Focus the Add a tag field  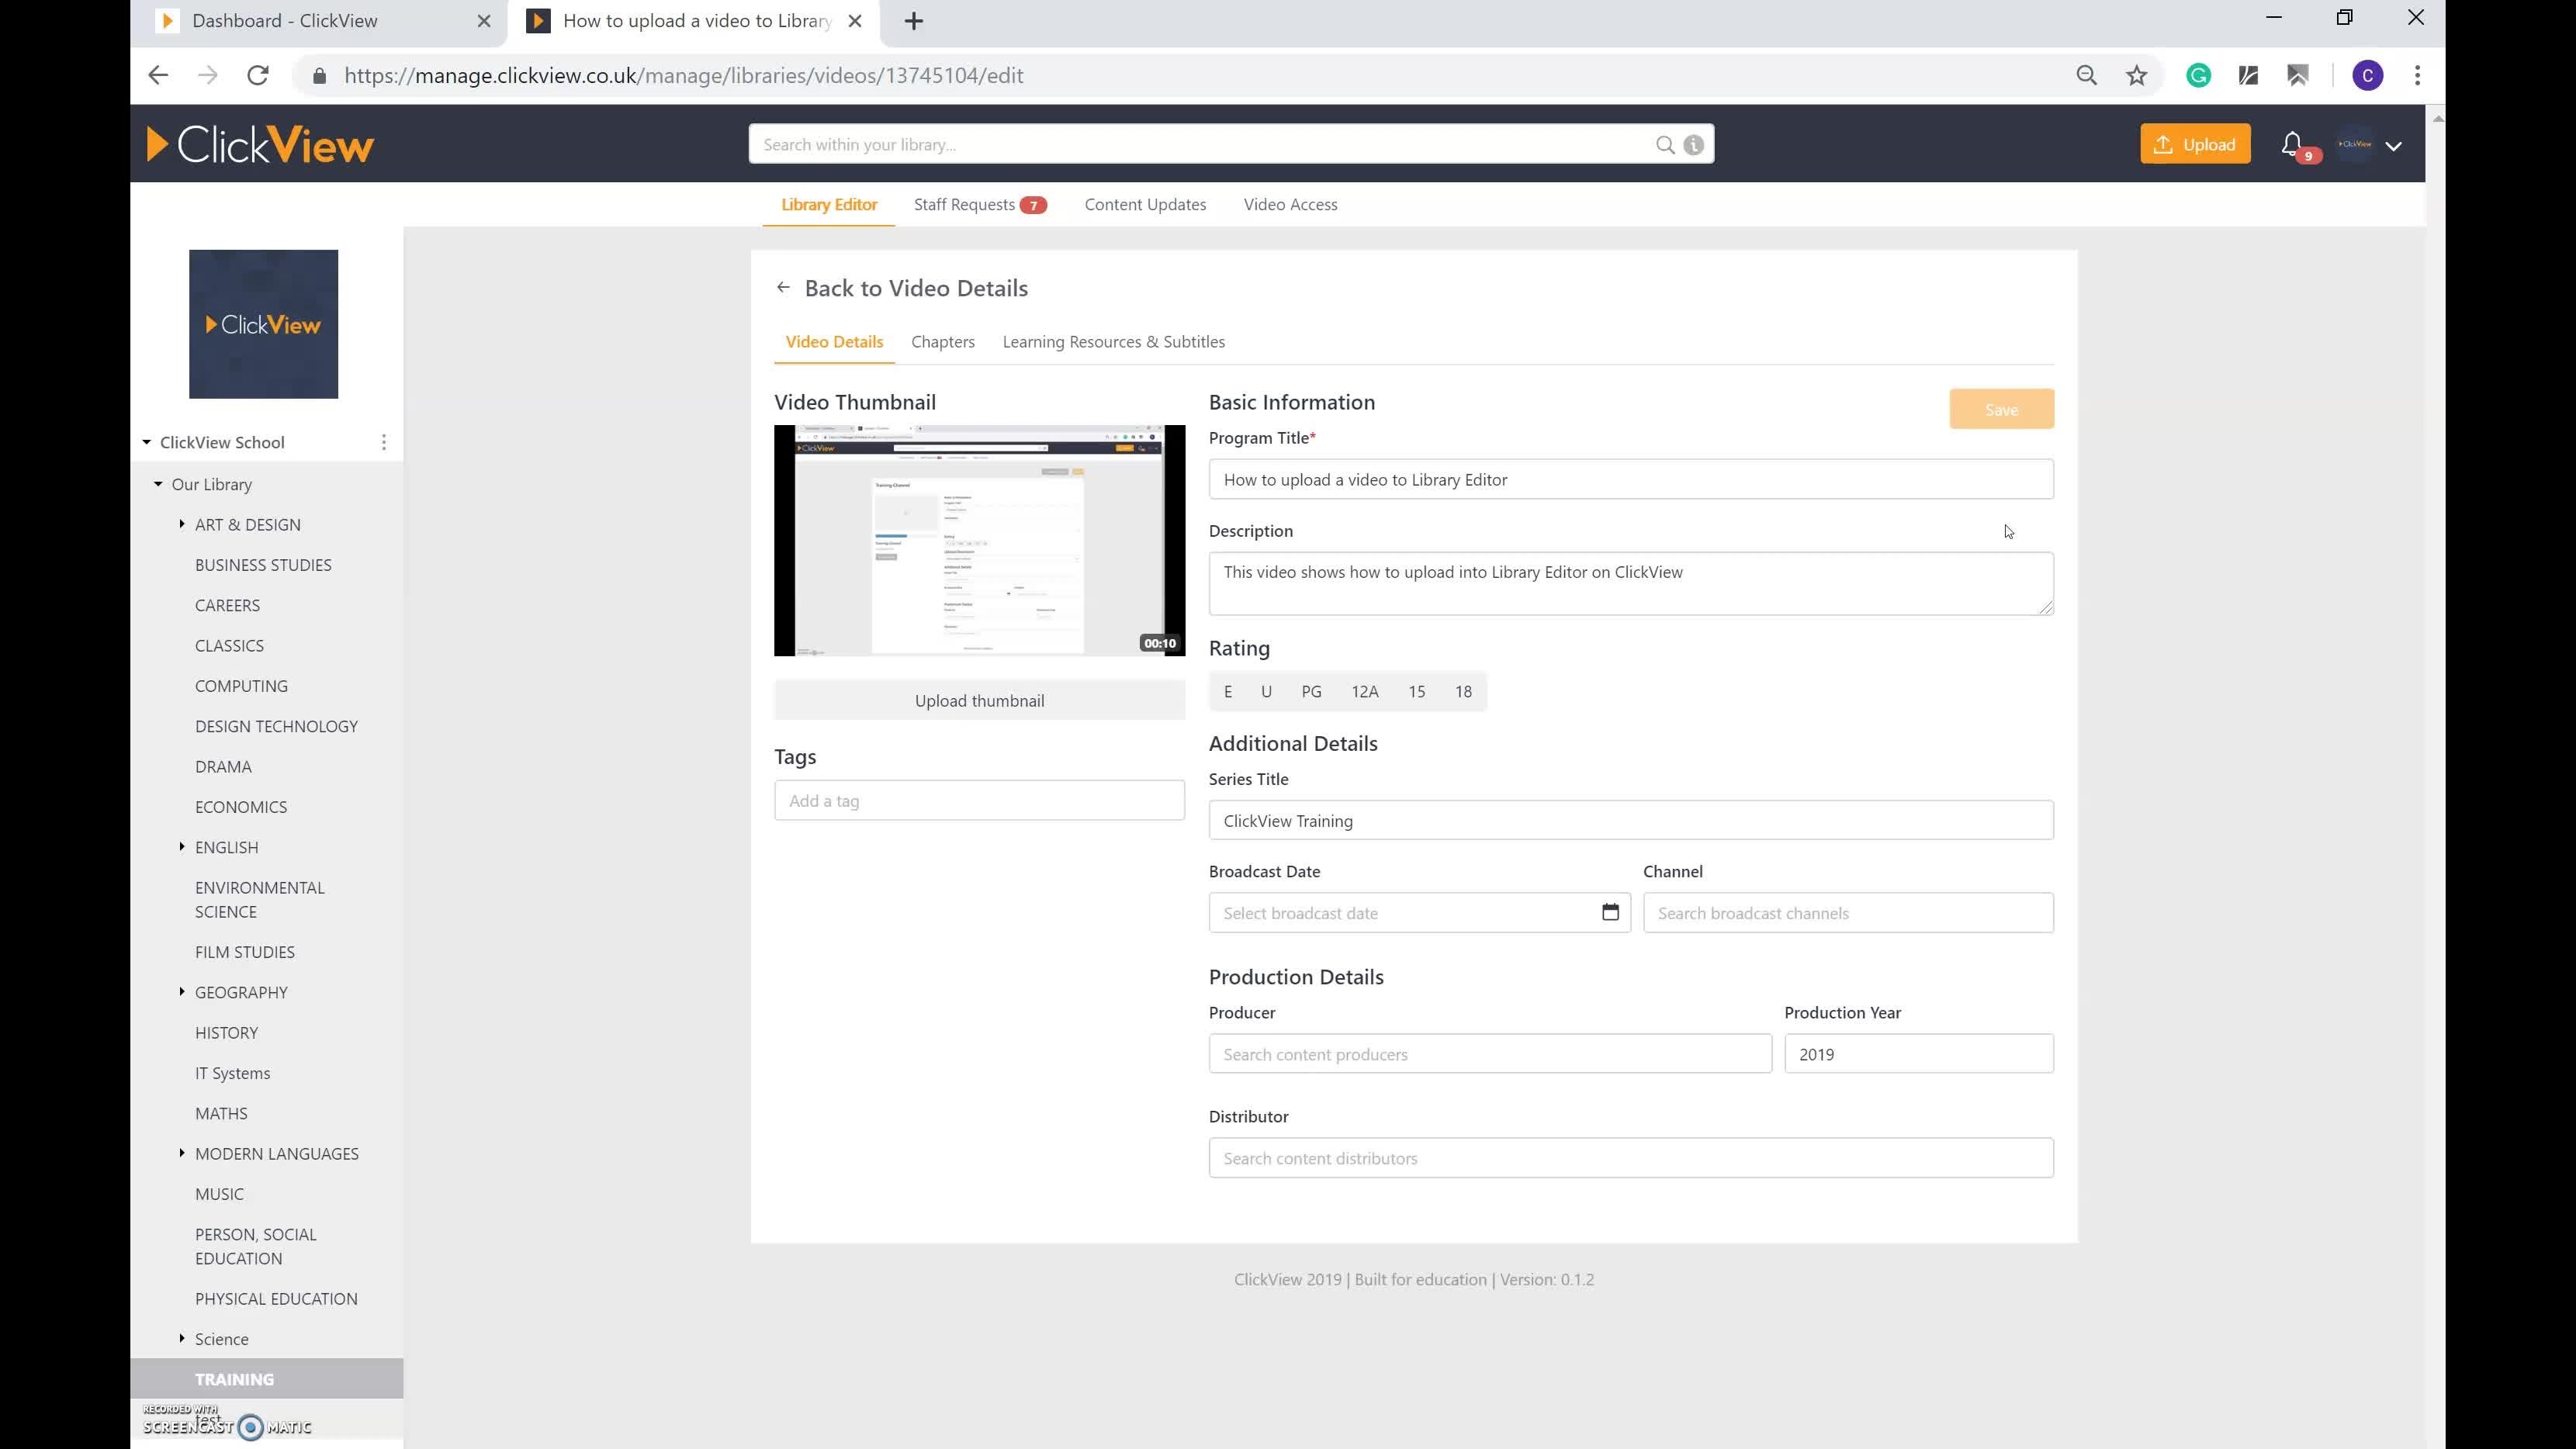[979, 800]
